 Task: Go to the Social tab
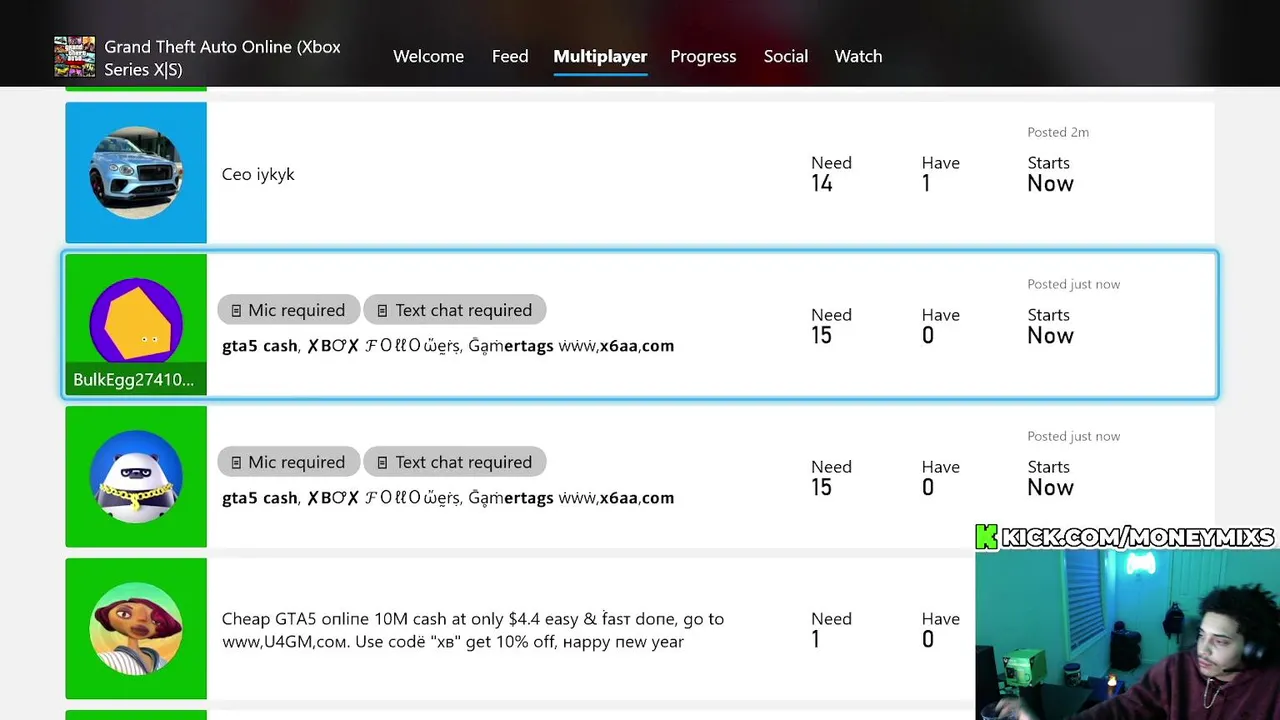click(785, 56)
